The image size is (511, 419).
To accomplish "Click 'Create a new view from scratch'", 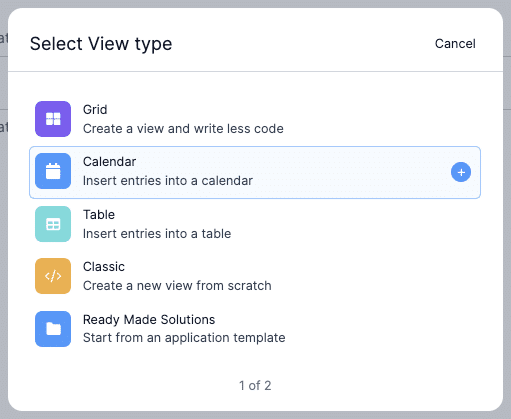I will pos(177,286).
